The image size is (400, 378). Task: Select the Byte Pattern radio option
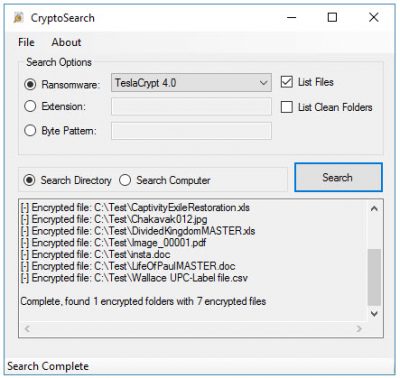pyautogui.click(x=30, y=130)
